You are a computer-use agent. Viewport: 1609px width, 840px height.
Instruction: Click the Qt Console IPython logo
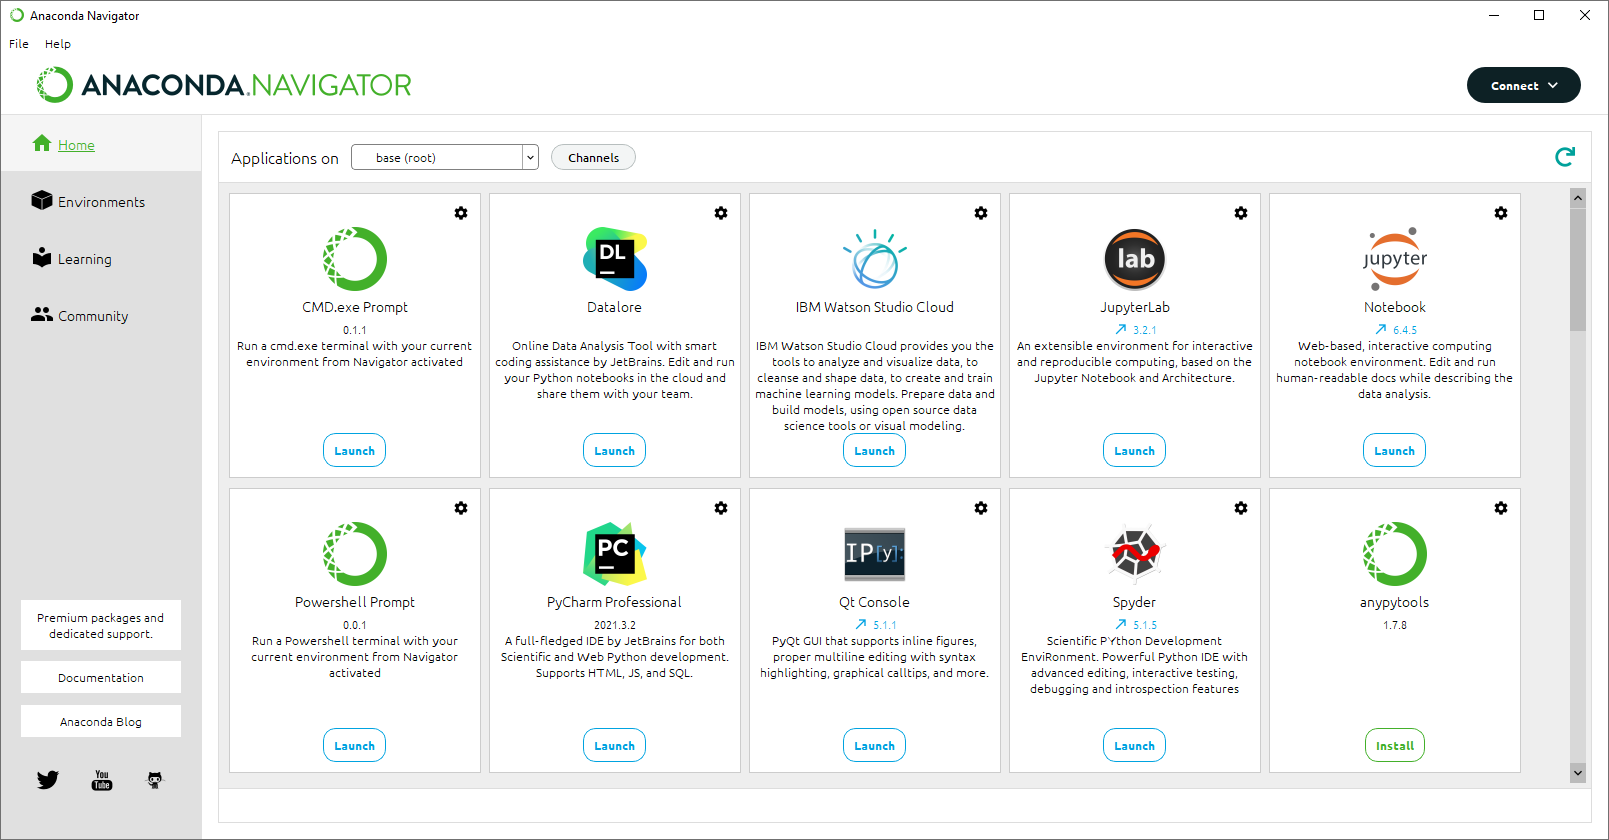coord(875,554)
